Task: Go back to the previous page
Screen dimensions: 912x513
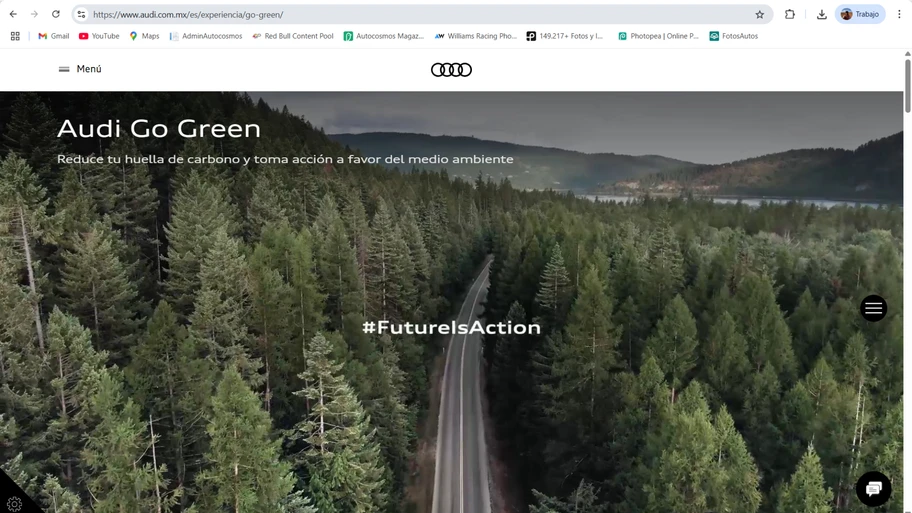Action: pyautogui.click(x=13, y=14)
